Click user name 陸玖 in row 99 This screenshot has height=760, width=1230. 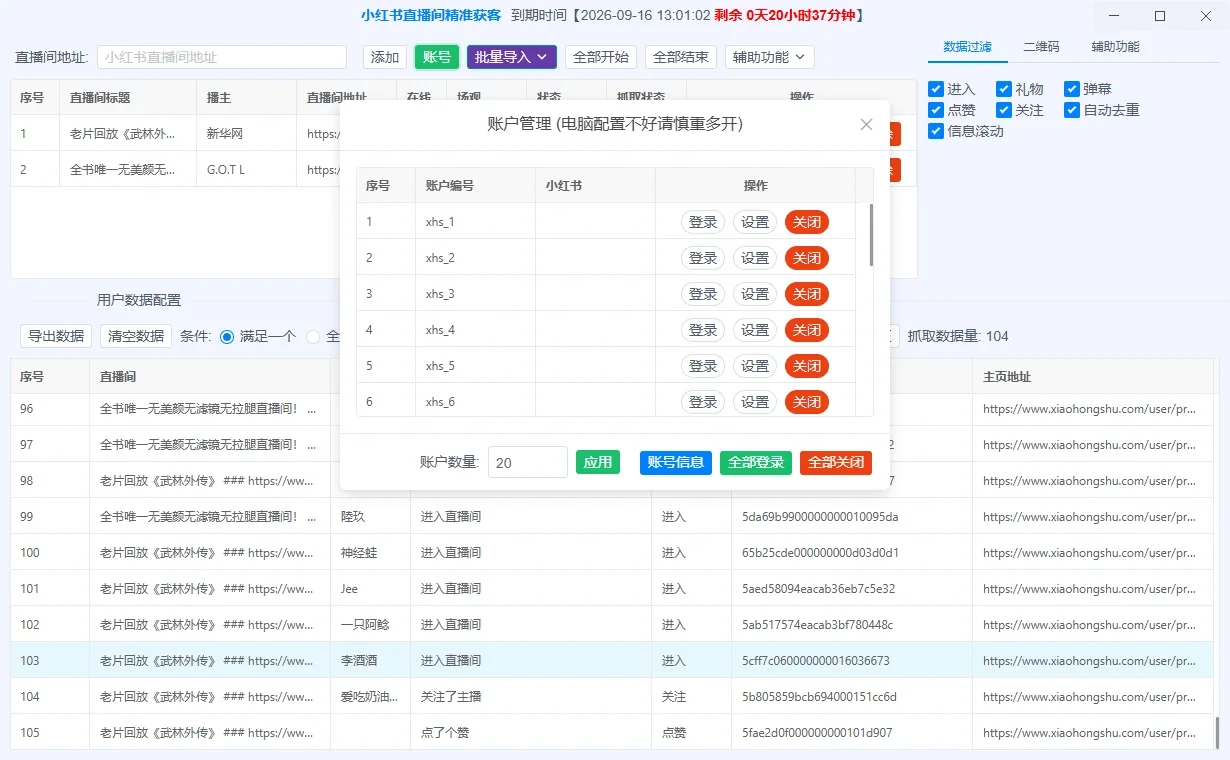click(x=353, y=516)
